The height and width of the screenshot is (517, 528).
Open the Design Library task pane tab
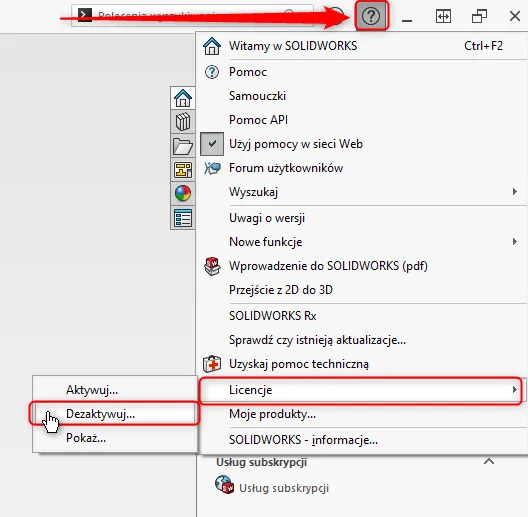coord(183,122)
